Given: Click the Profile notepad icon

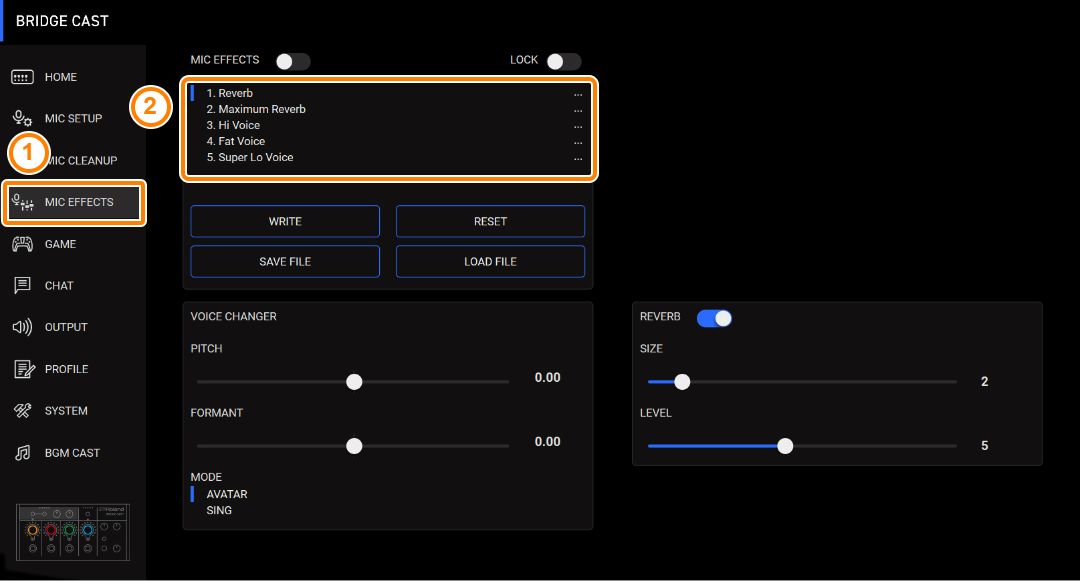Looking at the screenshot, I should coord(24,369).
